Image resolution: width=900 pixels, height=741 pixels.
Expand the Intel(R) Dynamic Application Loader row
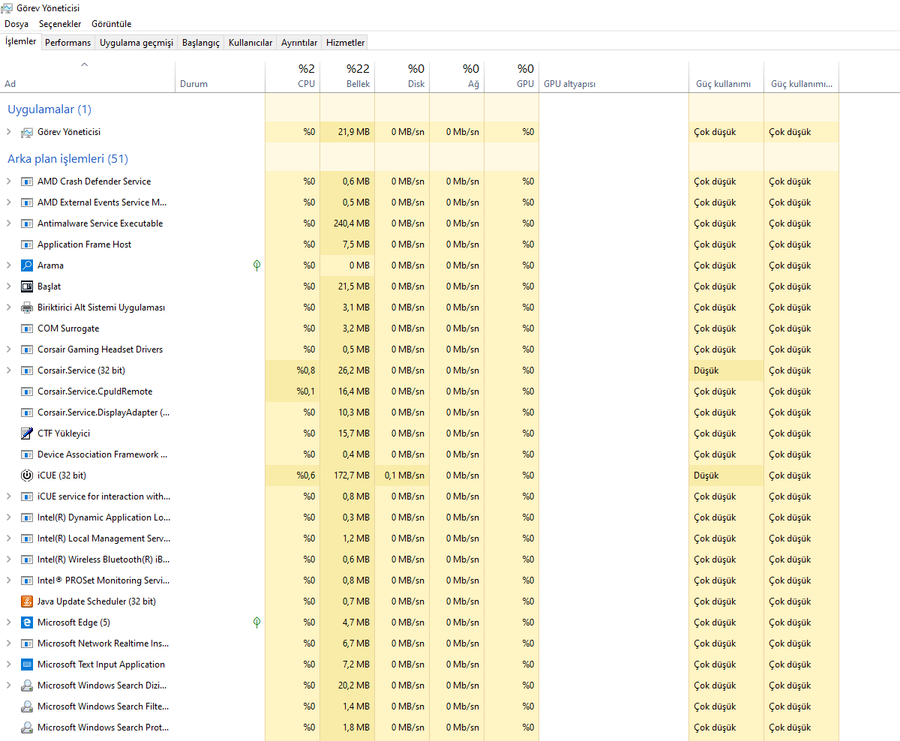[x=9, y=517]
